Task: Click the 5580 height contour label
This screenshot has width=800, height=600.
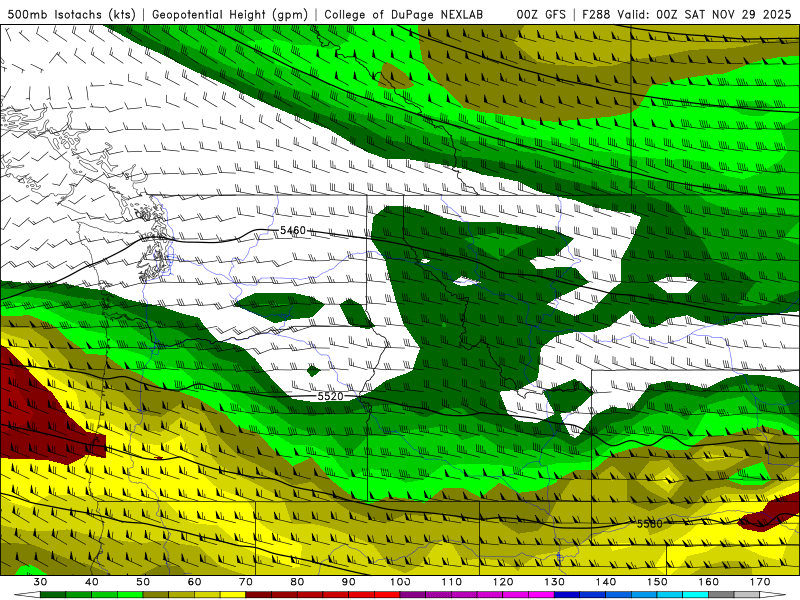Action: [649, 523]
